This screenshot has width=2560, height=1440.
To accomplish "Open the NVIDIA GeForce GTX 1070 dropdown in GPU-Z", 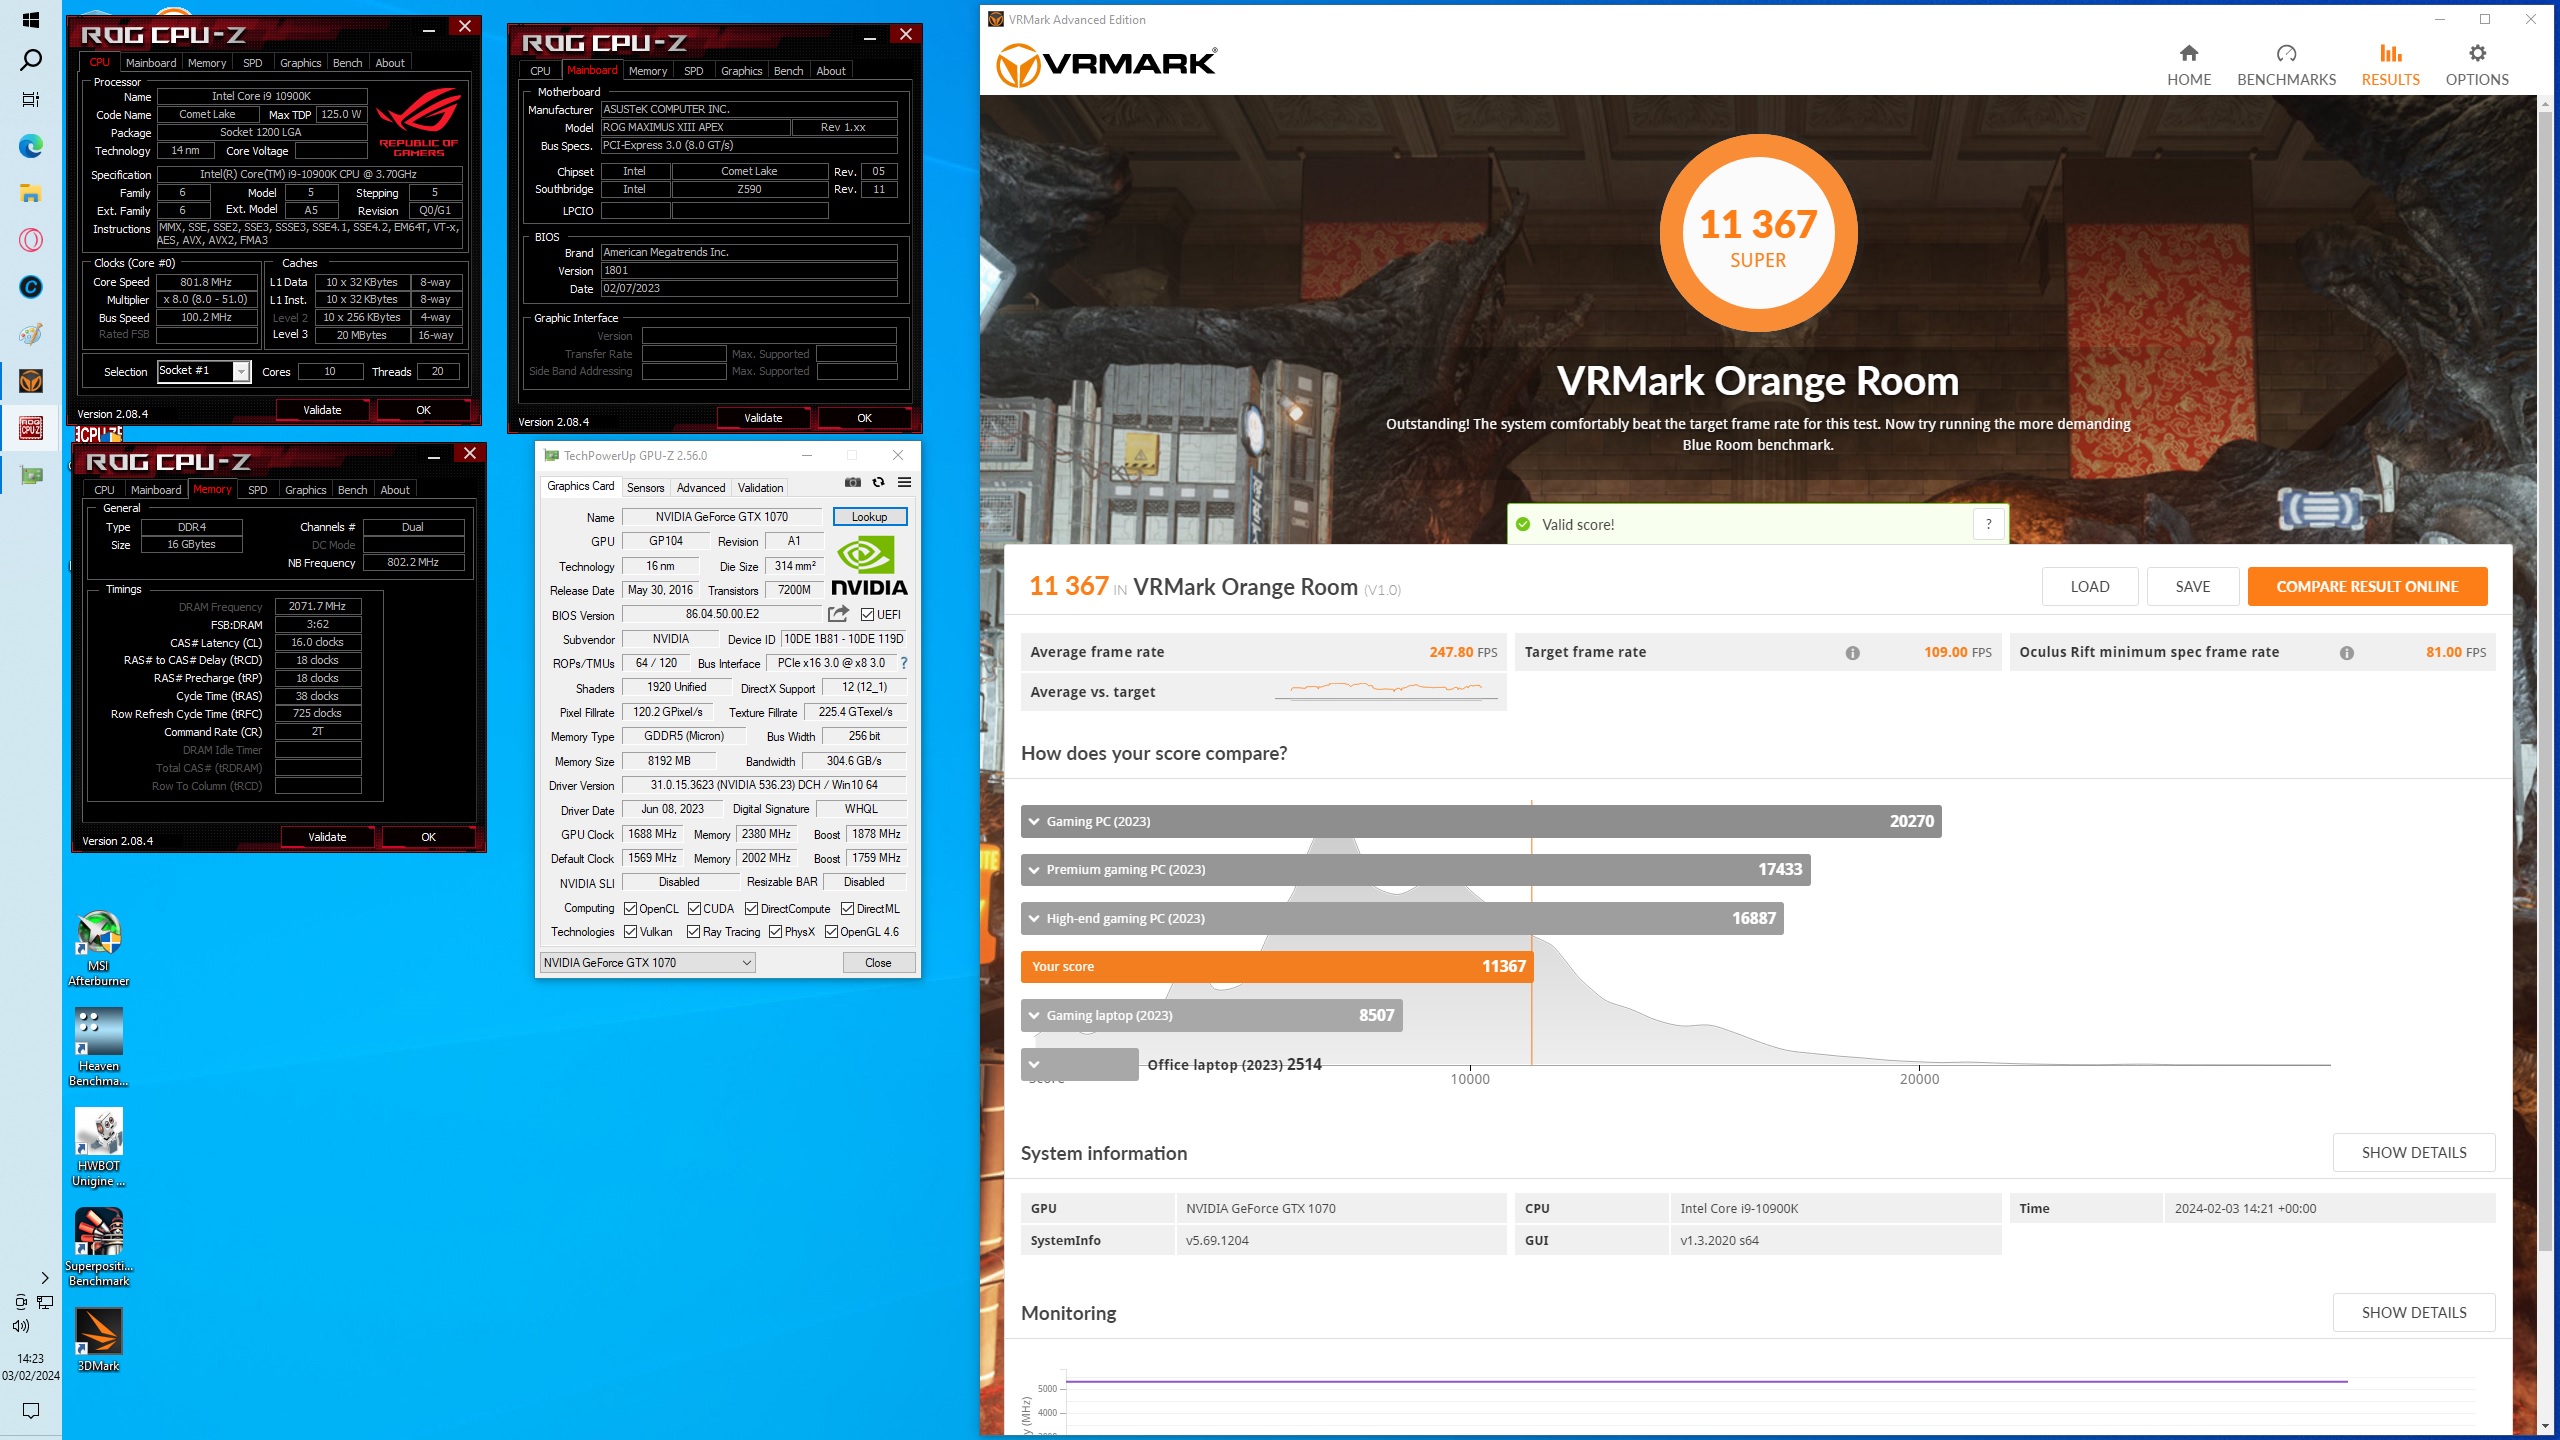I will tap(647, 963).
